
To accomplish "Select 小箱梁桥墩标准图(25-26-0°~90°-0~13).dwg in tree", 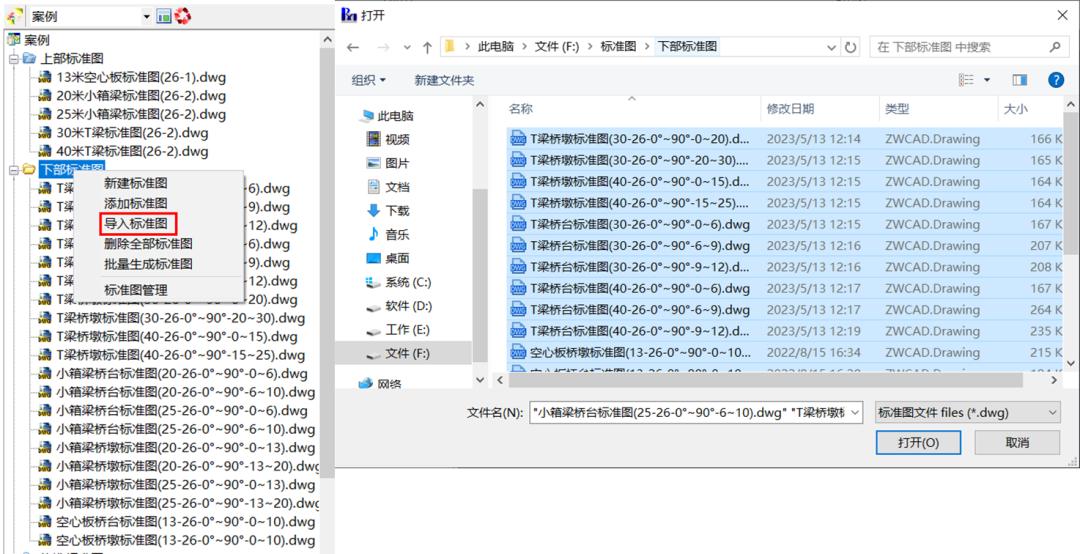I will (185, 484).
